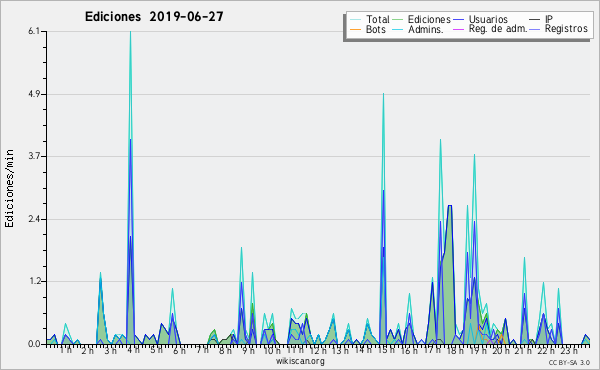Click the Ediciones/min axis title
The width and height of the screenshot is (600, 370).
pyautogui.click(x=9, y=188)
